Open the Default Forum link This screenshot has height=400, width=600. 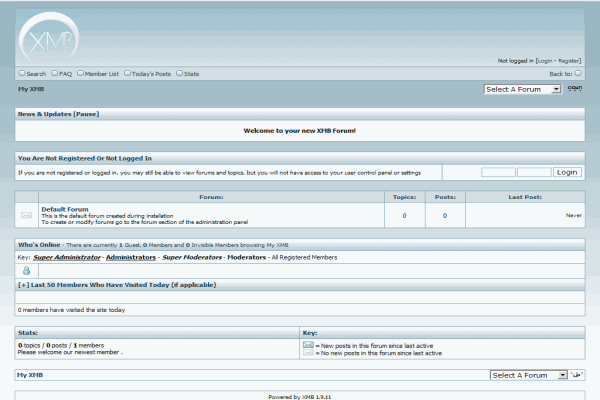click(65, 209)
